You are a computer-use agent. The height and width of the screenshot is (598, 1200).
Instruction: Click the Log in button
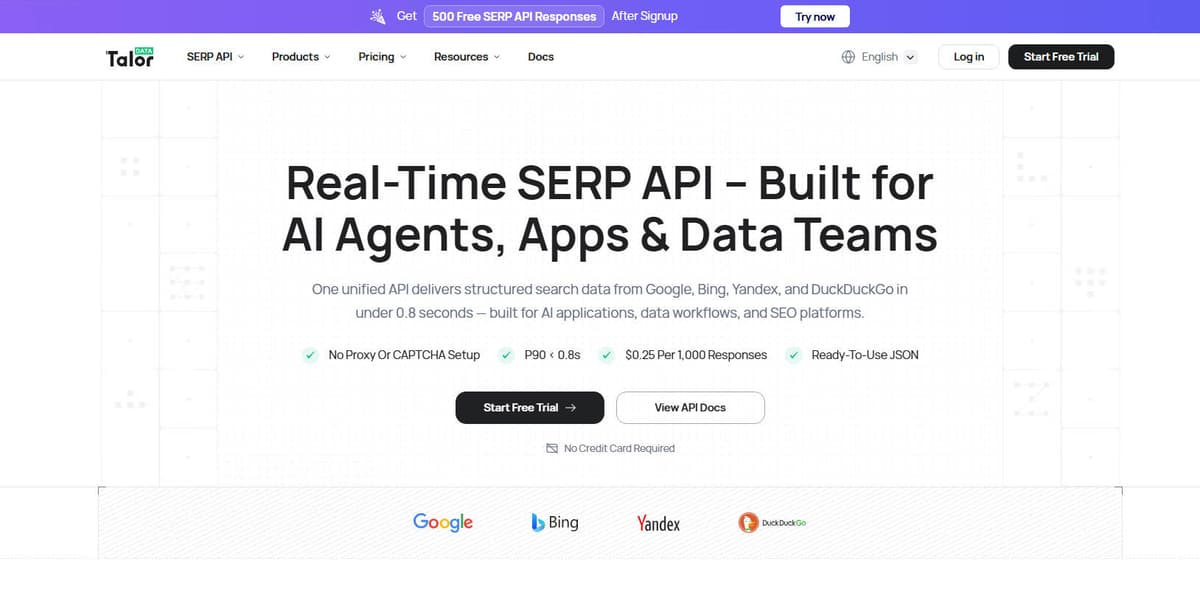[x=969, y=57]
